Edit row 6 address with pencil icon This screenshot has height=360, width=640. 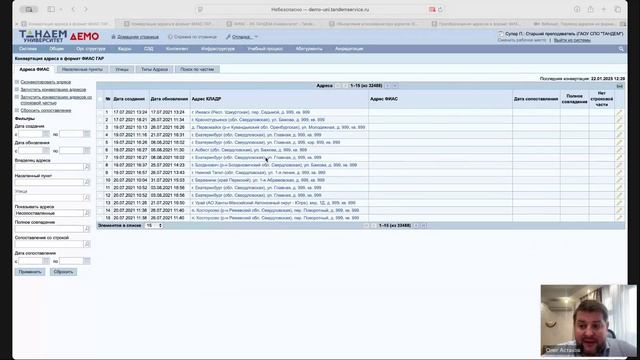point(619,150)
